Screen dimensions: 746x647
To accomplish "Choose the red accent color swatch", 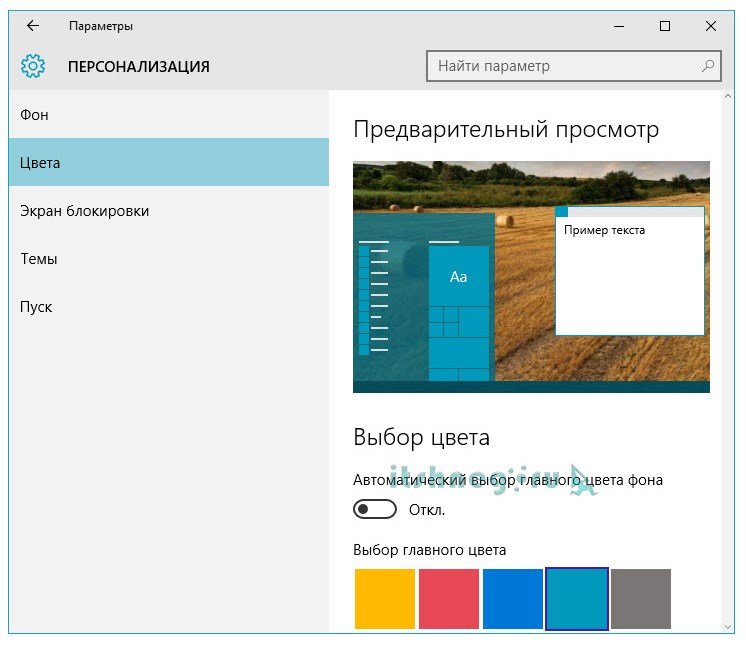I will pyautogui.click(x=449, y=599).
